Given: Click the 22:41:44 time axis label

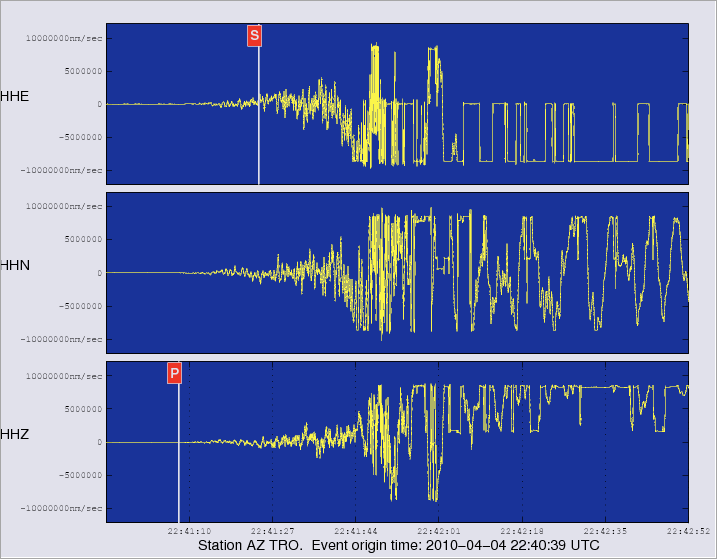Looking at the screenshot, I should click(356, 531).
